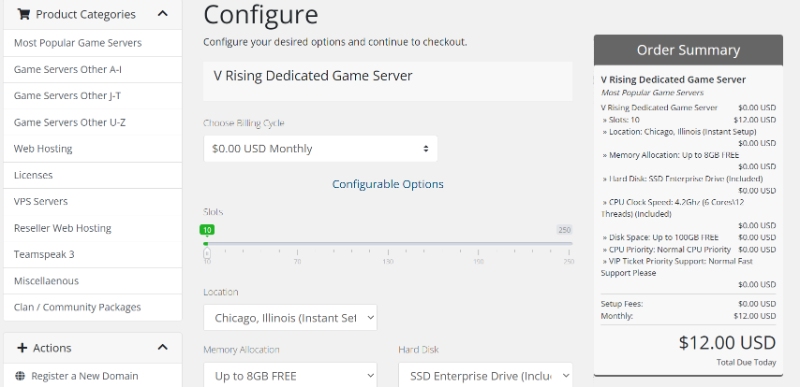This screenshot has width=800, height=387.
Task: Collapse the Actions panel chevron
Action: (162, 347)
